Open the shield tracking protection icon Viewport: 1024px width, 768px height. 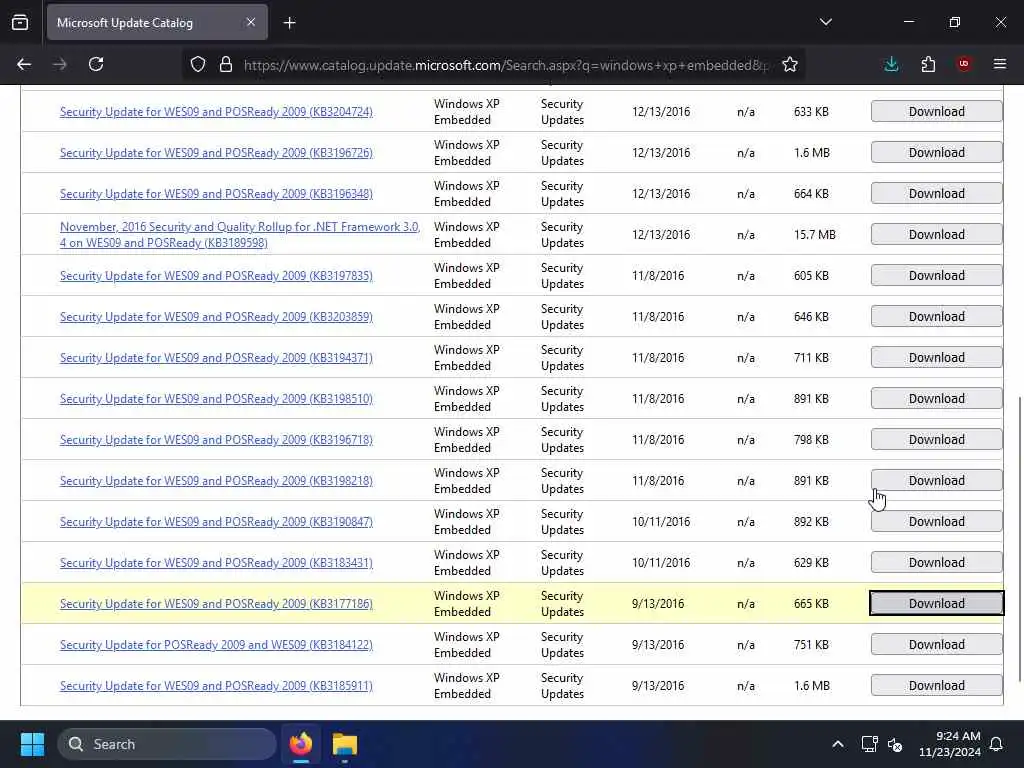(x=198, y=65)
